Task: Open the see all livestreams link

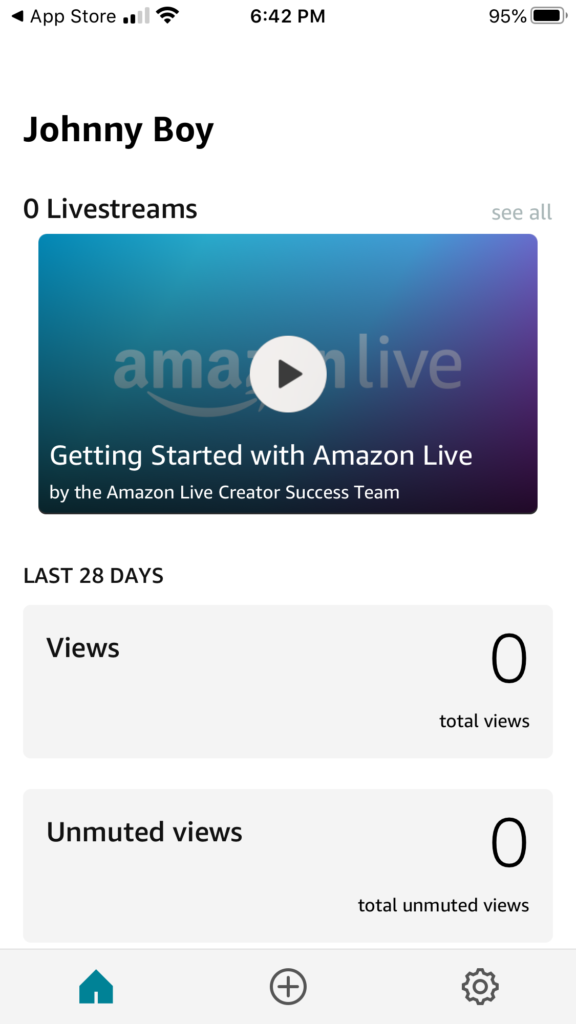Action: tap(521, 212)
